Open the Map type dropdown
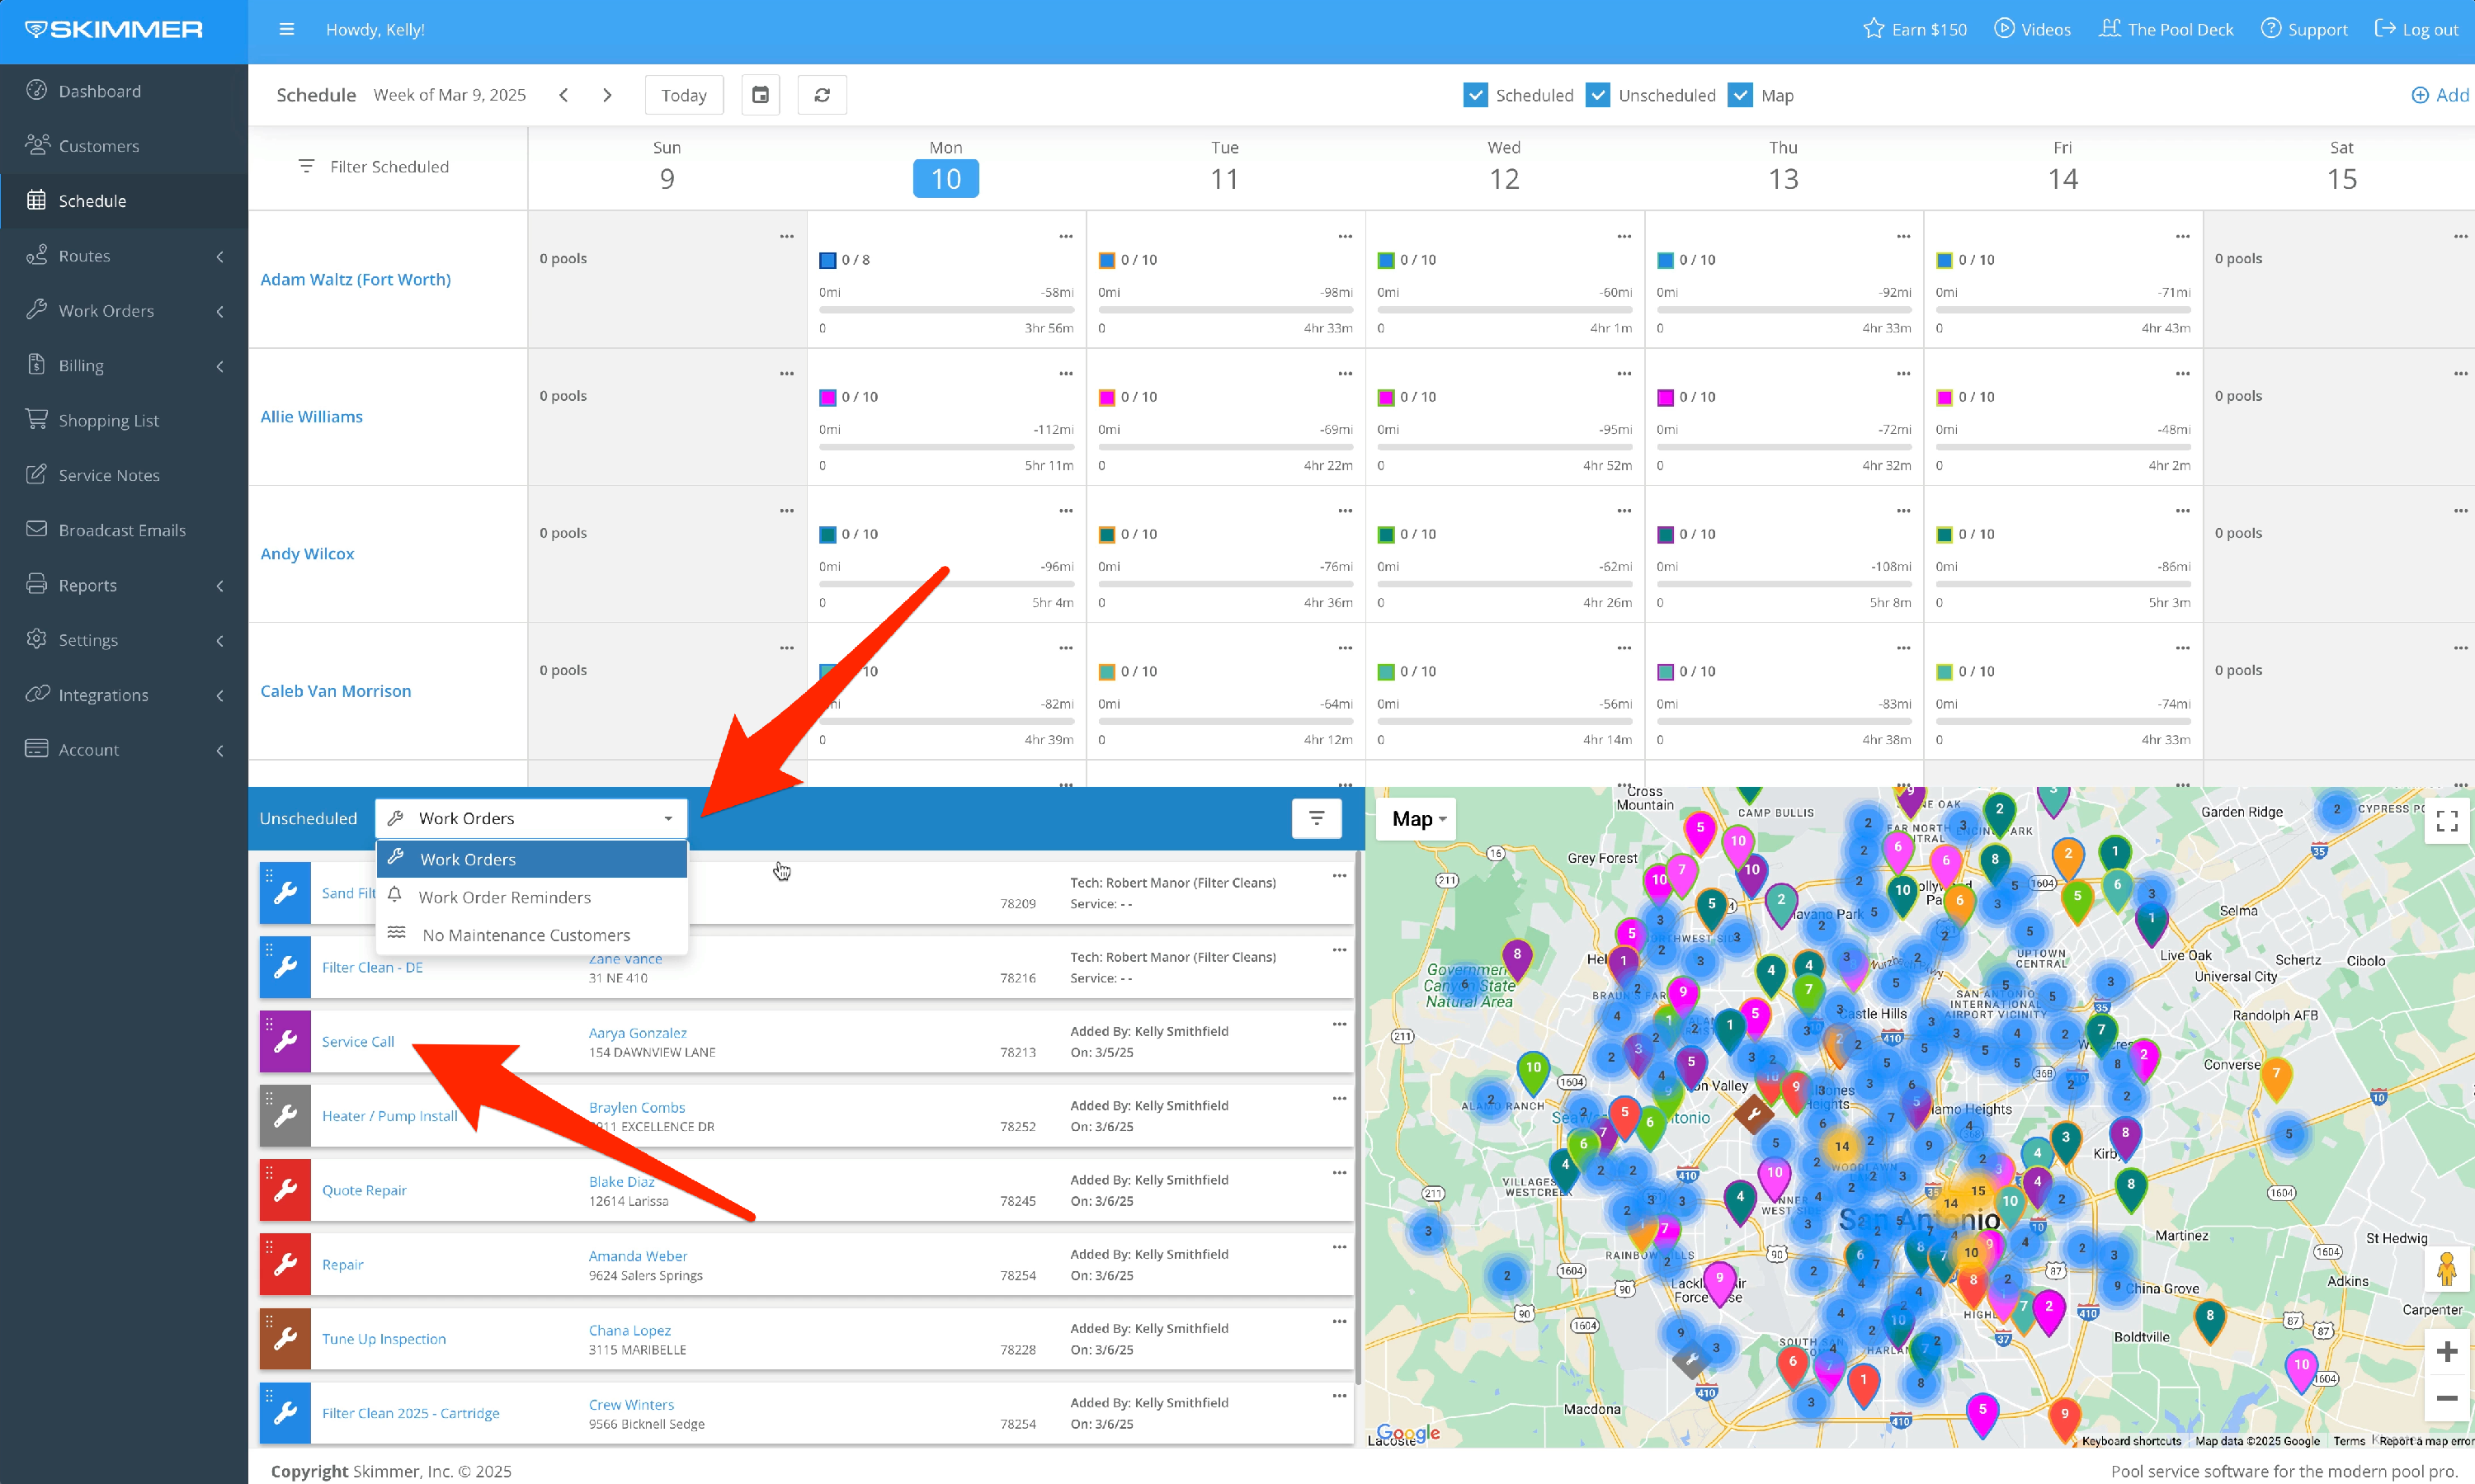This screenshot has height=1484, width=2475. point(1418,819)
